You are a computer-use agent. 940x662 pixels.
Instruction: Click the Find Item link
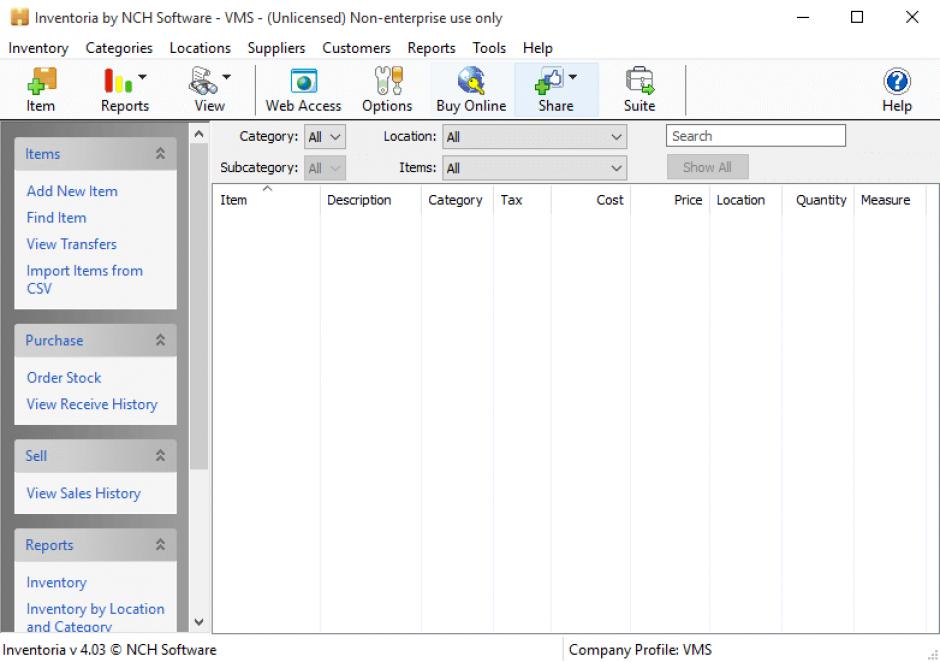pos(56,218)
